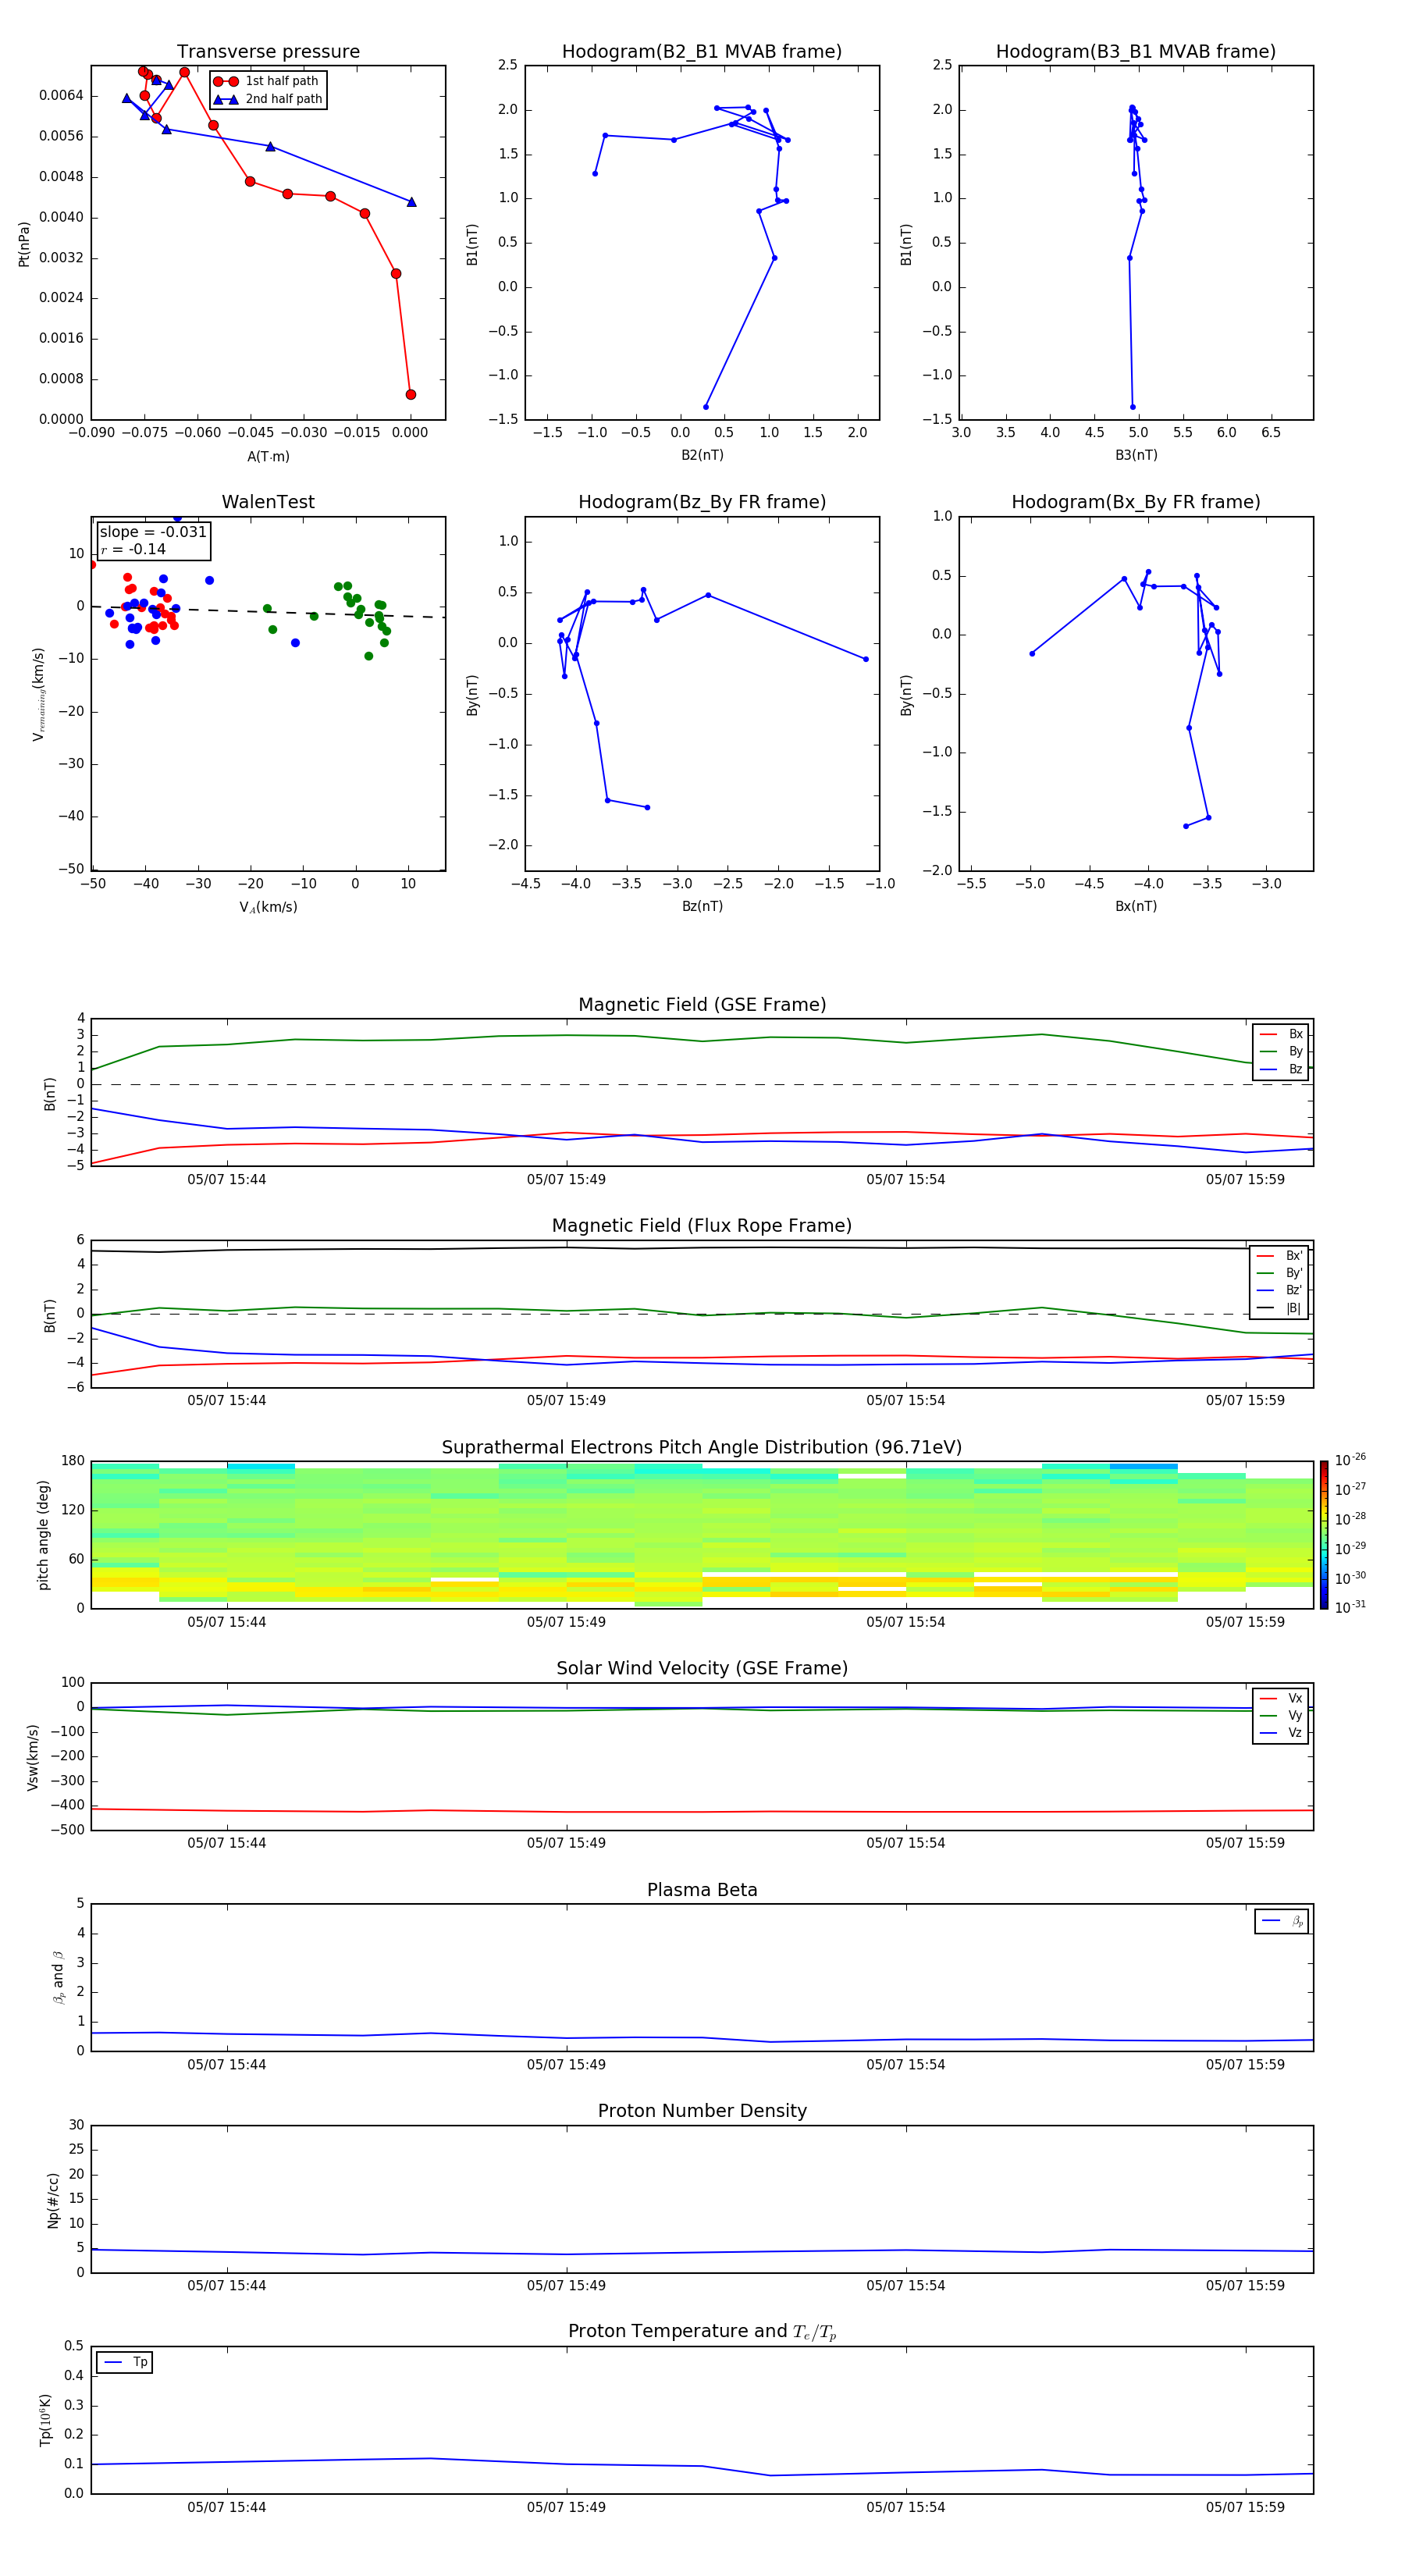Select the 'Vy' velocity legend entry
Viewport: 1405px width, 2576px height.
coord(1282,1715)
